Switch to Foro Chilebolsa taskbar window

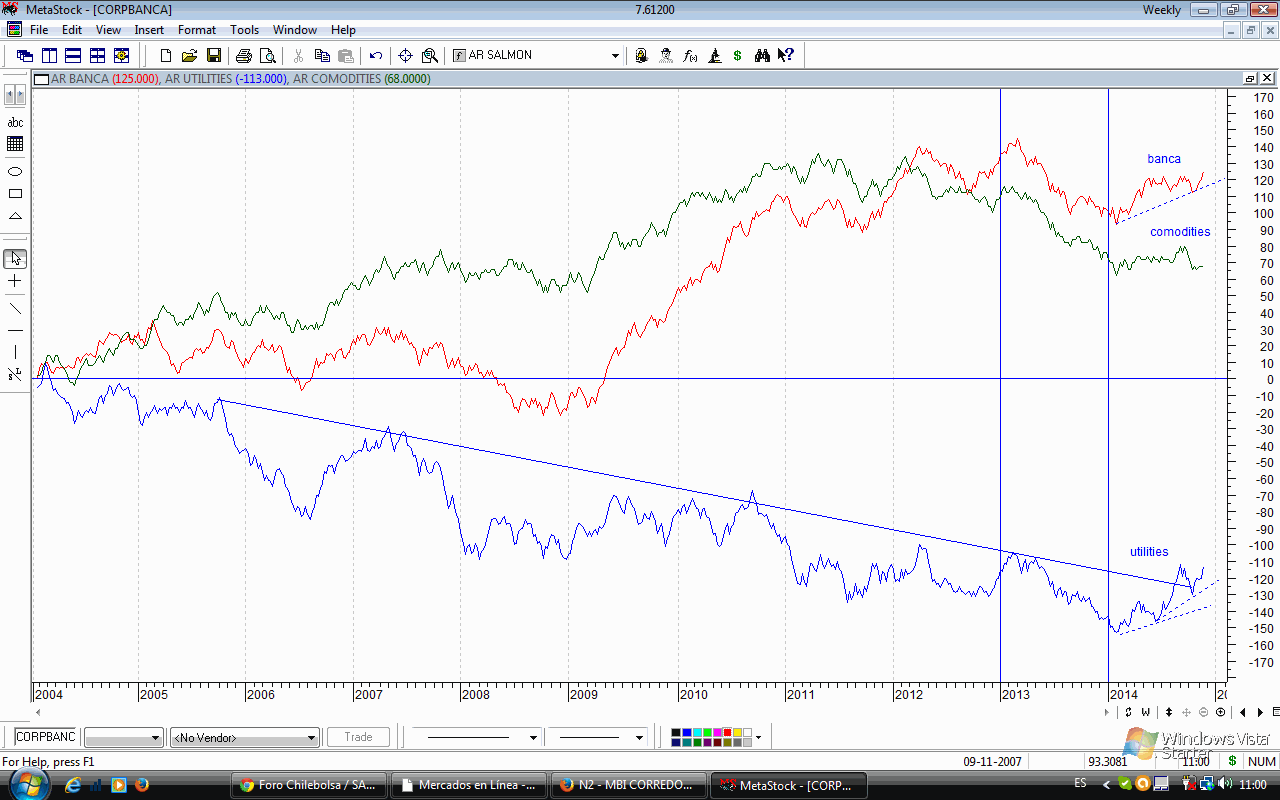coord(308,785)
